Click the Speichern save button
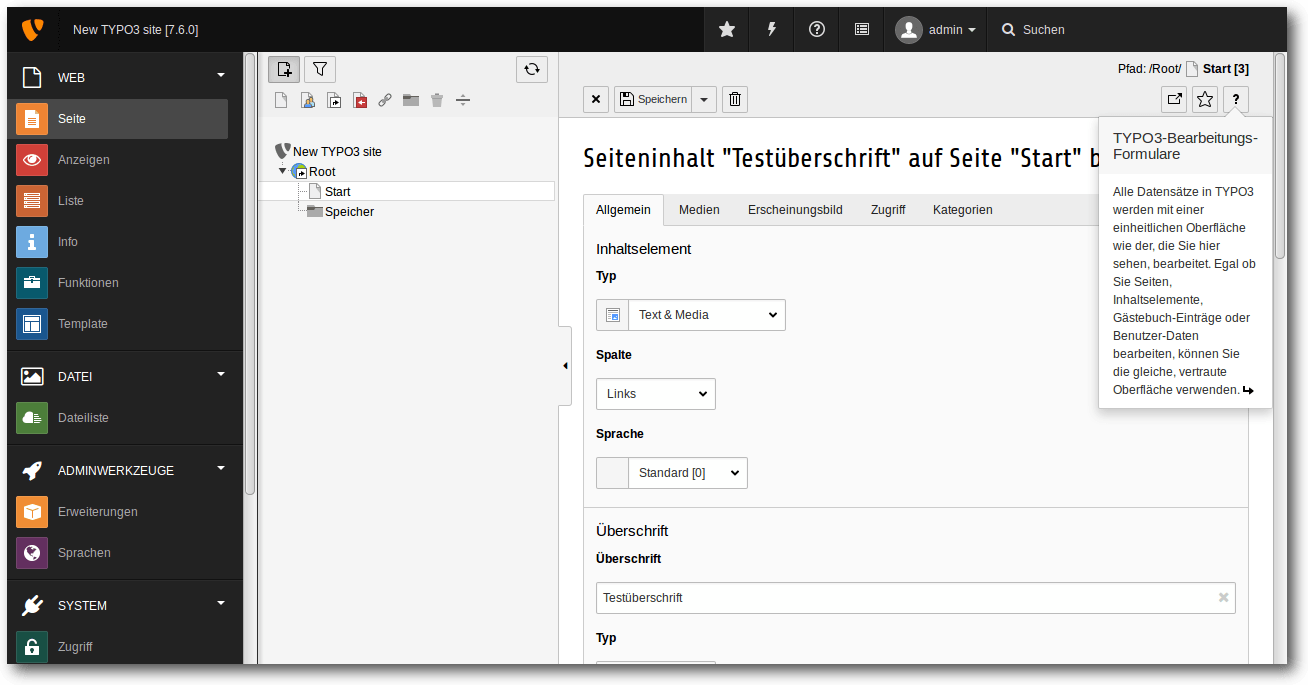This screenshot has height=685, width=1308. pos(653,99)
